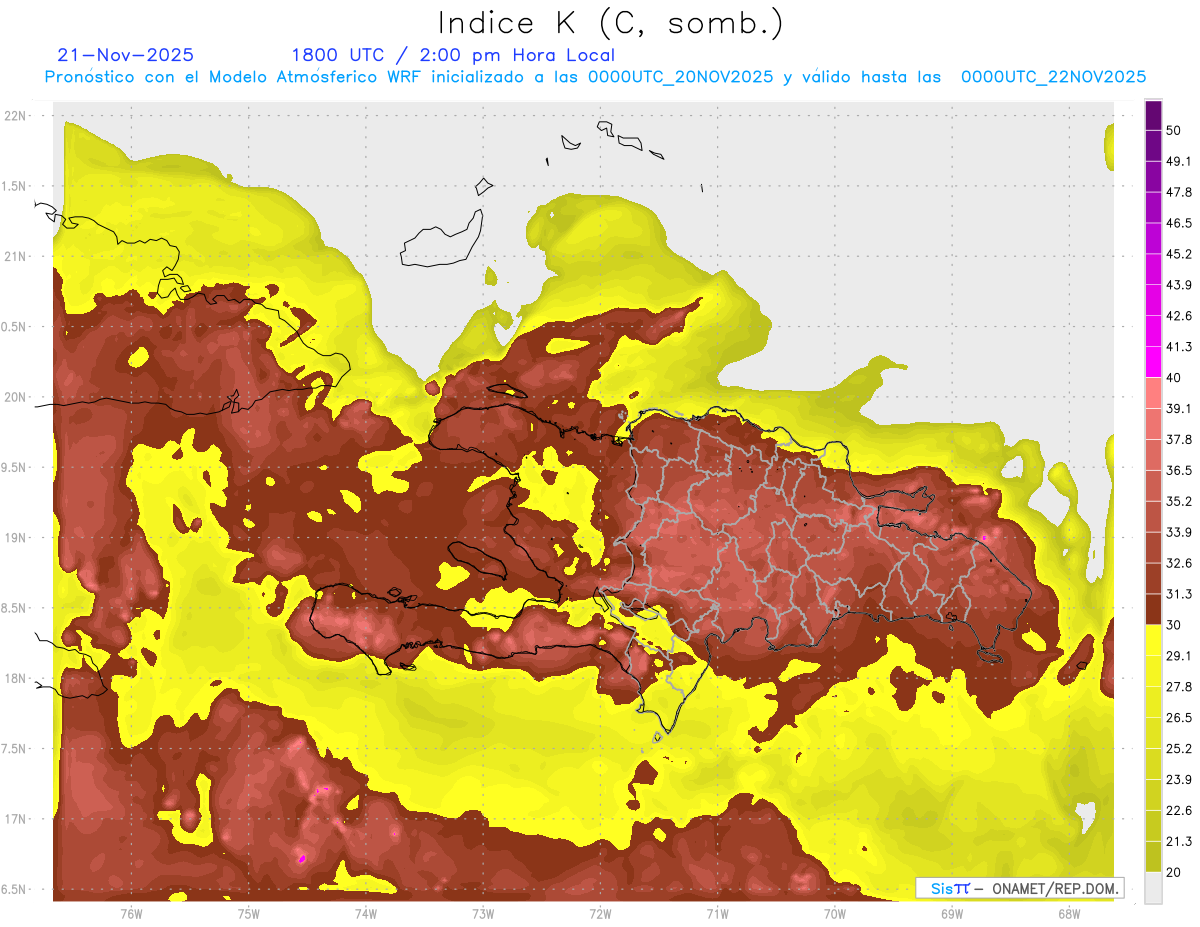Click the legend value "42.6"
Viewport: 1200px width, 927px height.
pos(1179,316)
